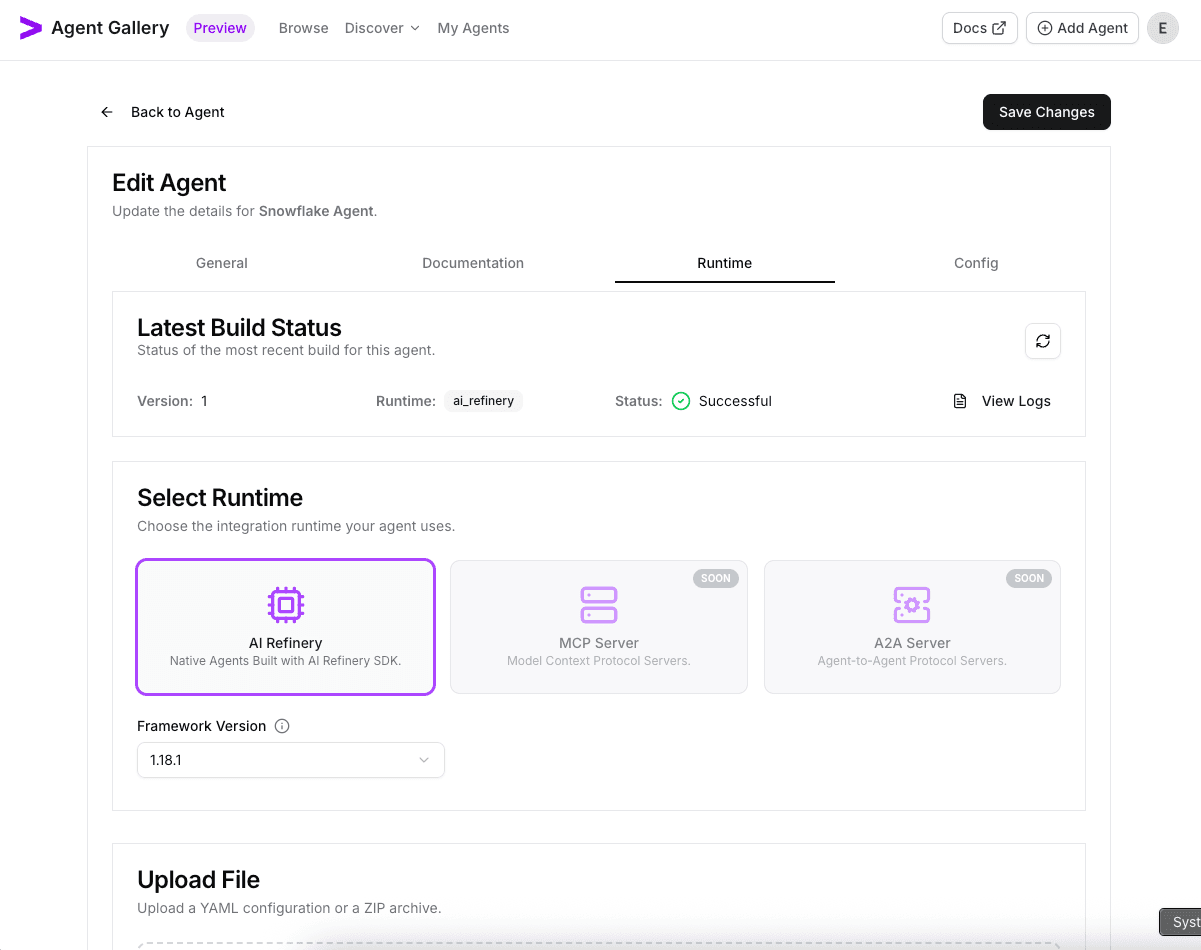Select the AI Refinery runtime card

(285, 627)
